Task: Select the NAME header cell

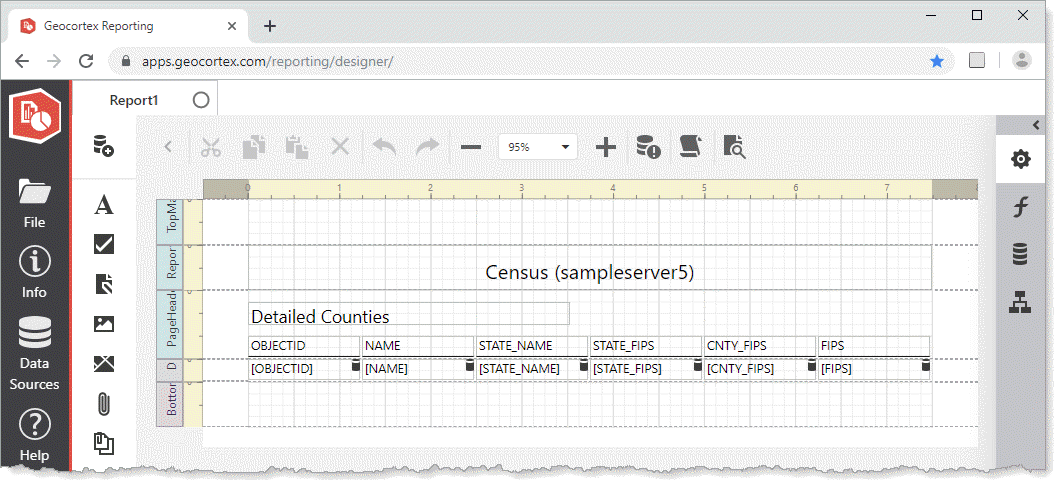Action: (x=417, y=346)
